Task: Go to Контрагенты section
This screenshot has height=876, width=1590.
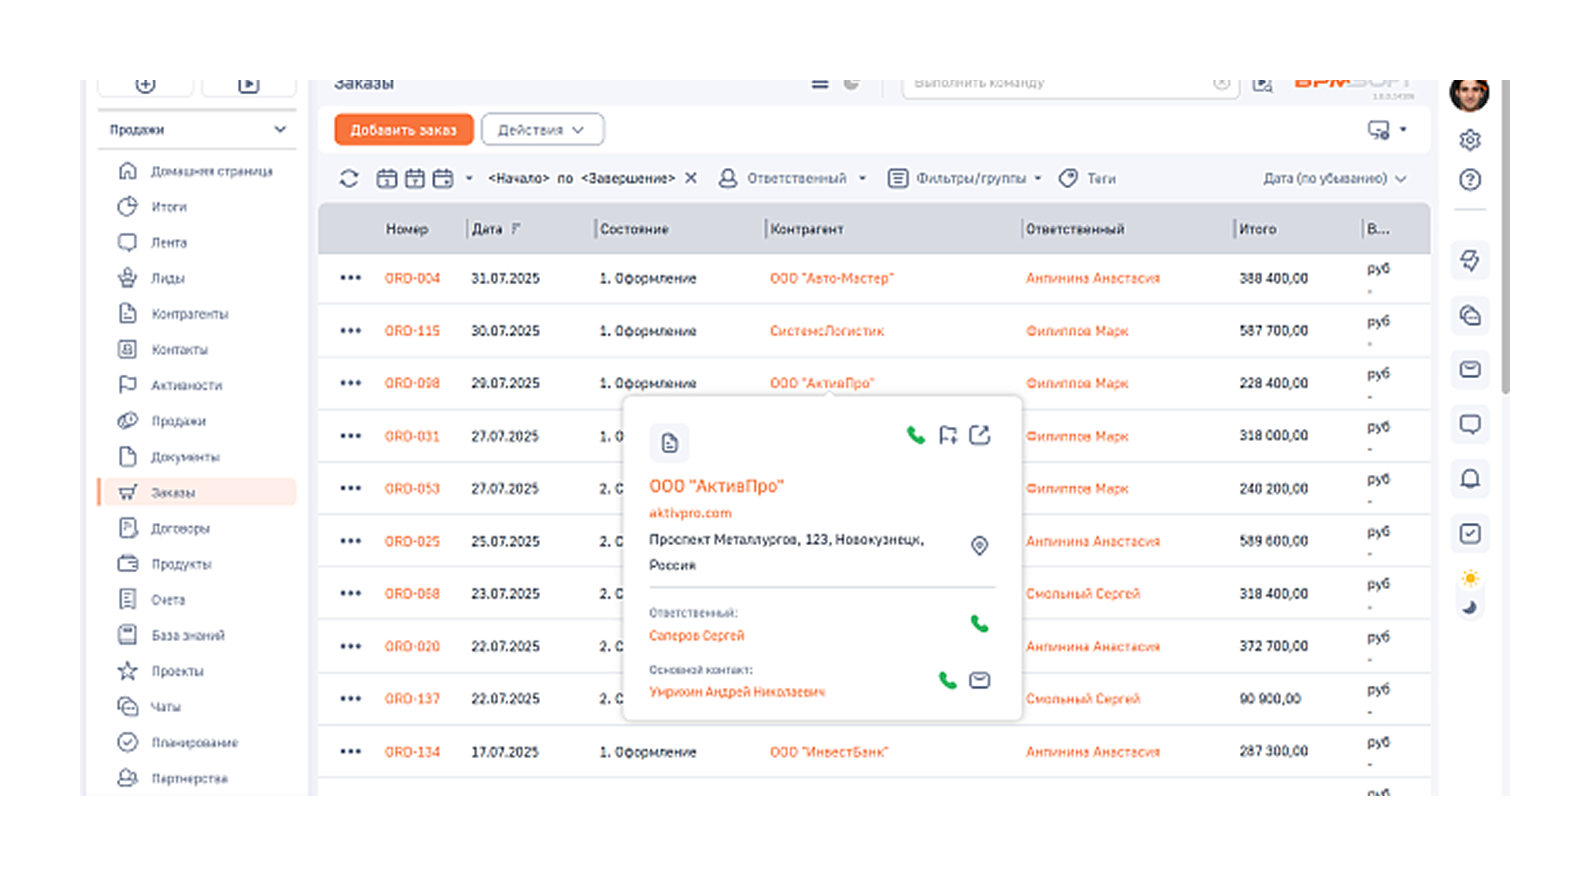Action: click(x=190, y=314)
